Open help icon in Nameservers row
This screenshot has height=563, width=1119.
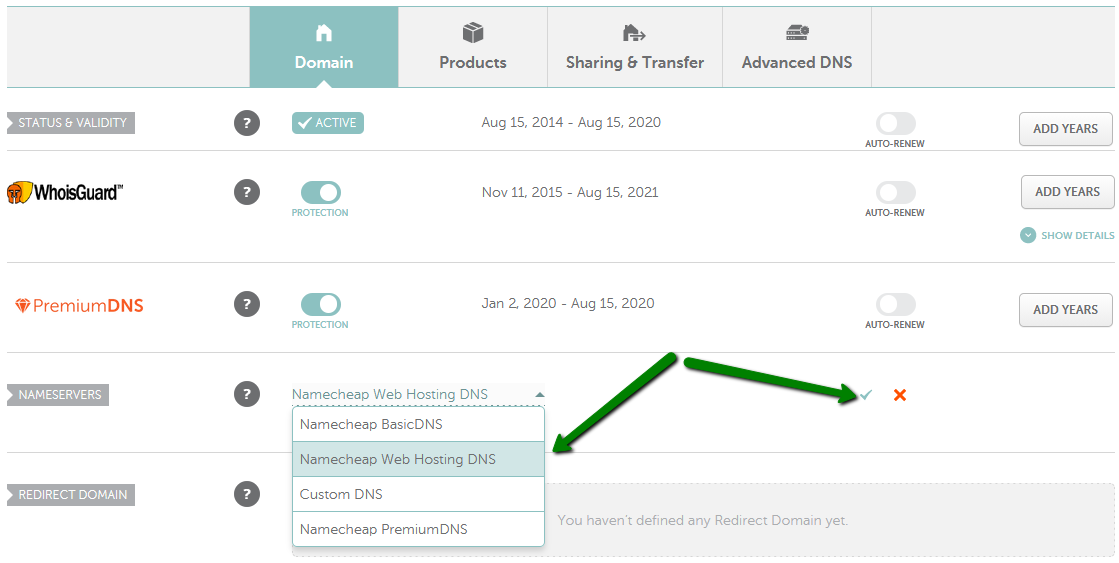tap(247, 394)
